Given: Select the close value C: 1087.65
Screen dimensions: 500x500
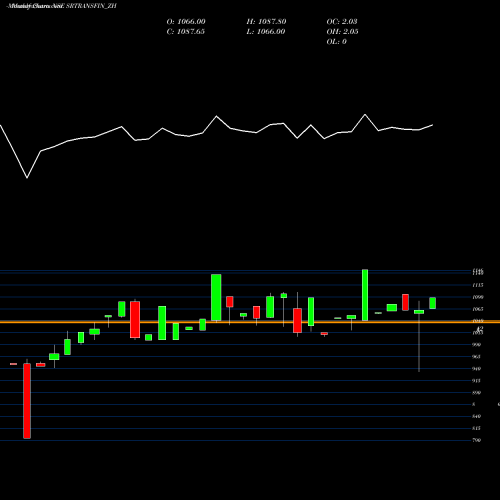Looking at the screenshot, I should [x=186, y=32].
